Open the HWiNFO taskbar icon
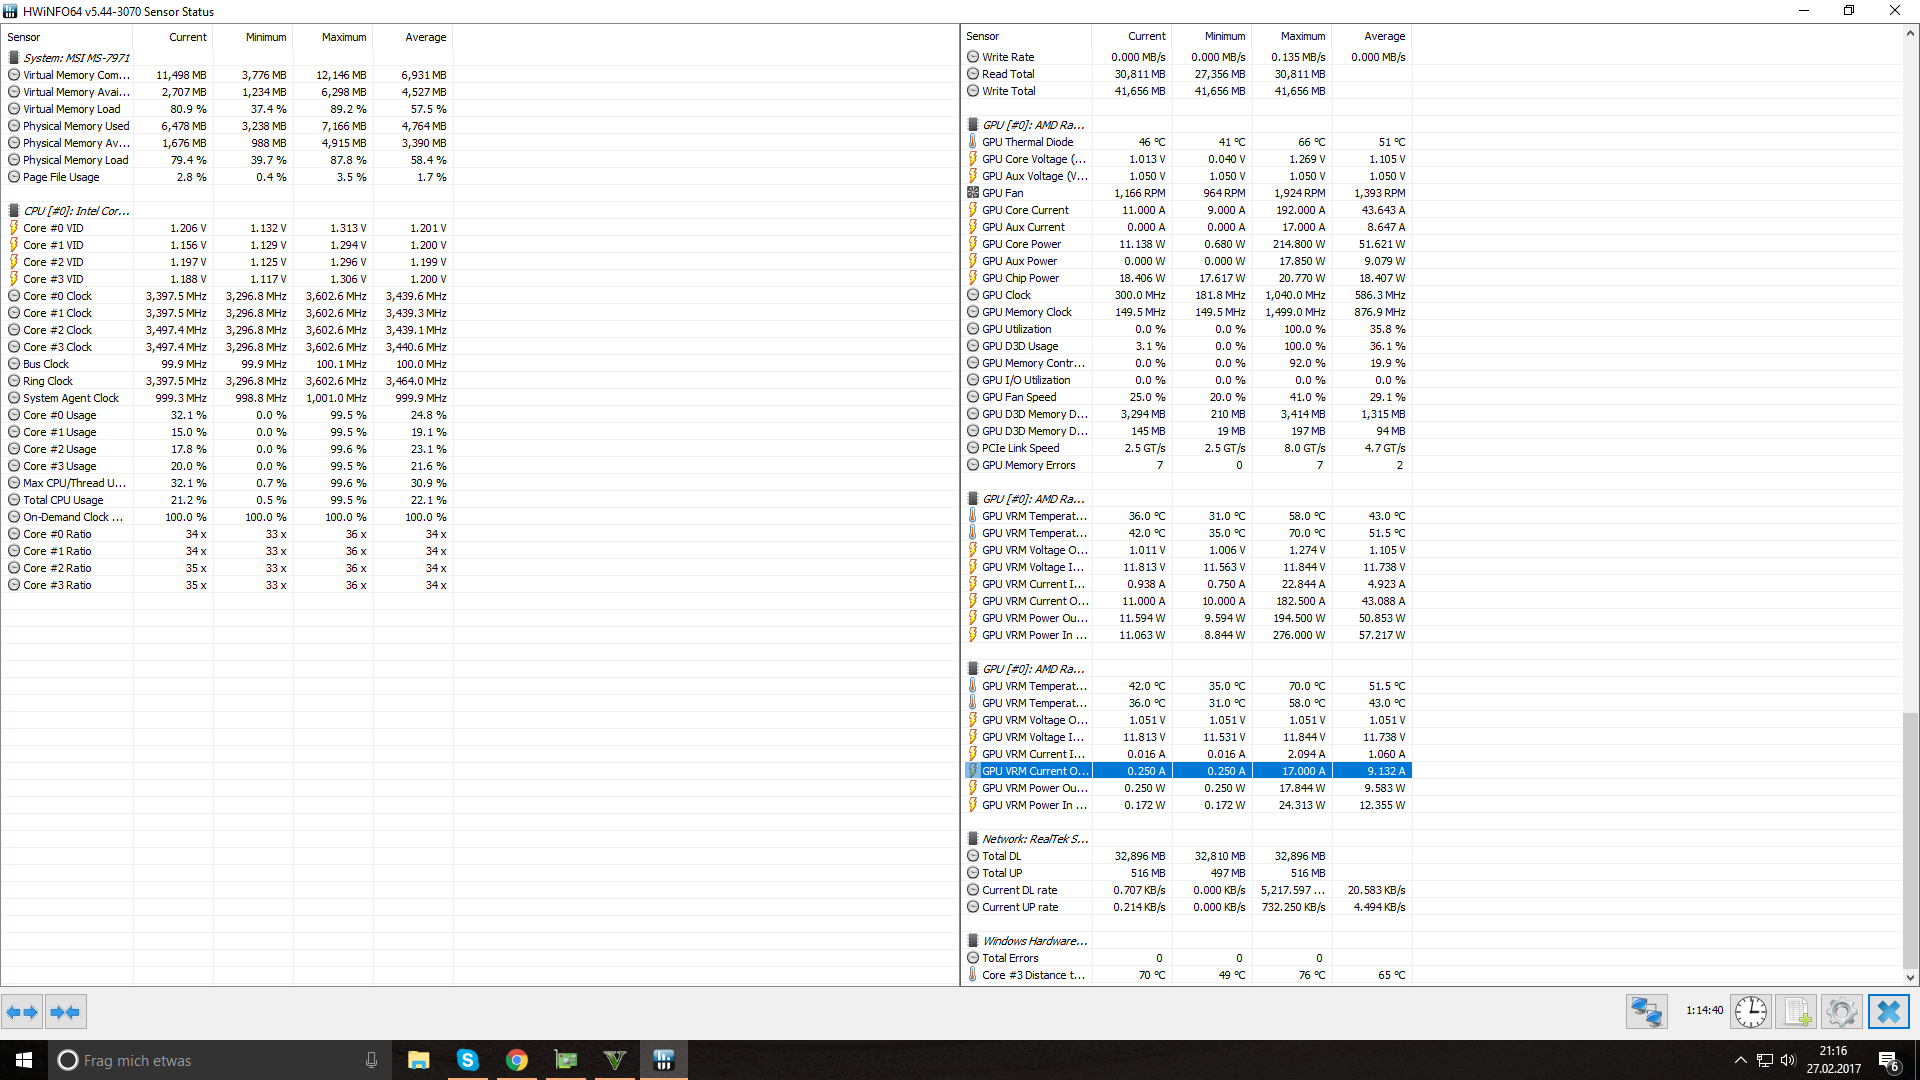This screenshot has height=1080, width=1920. tap(664, 1060)
